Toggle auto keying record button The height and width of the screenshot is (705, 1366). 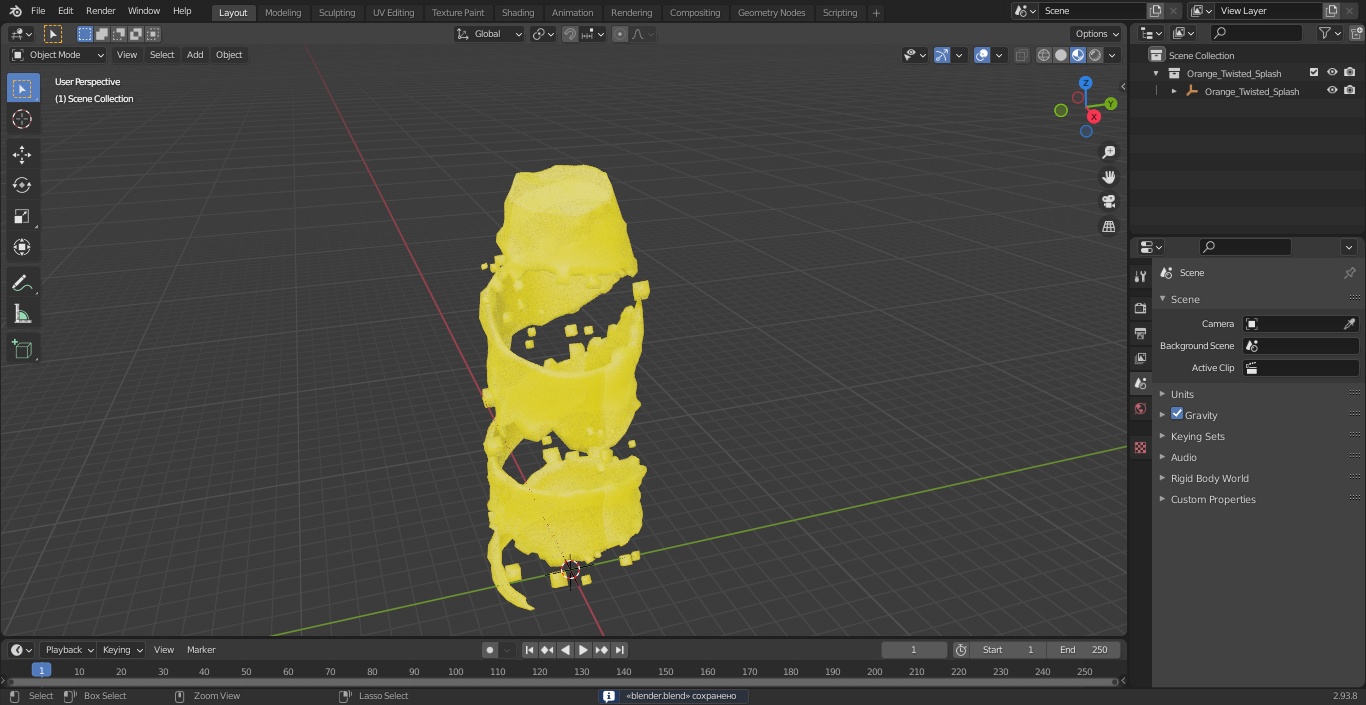pos(490,650)
